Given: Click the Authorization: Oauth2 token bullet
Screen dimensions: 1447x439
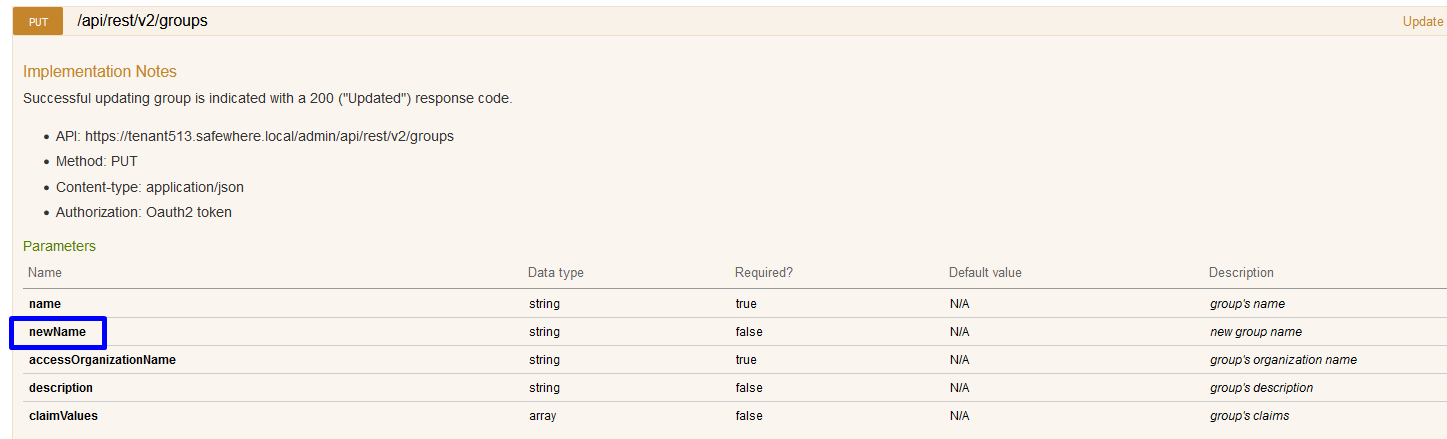Looking at the screenshot, I should pos(143,212).
